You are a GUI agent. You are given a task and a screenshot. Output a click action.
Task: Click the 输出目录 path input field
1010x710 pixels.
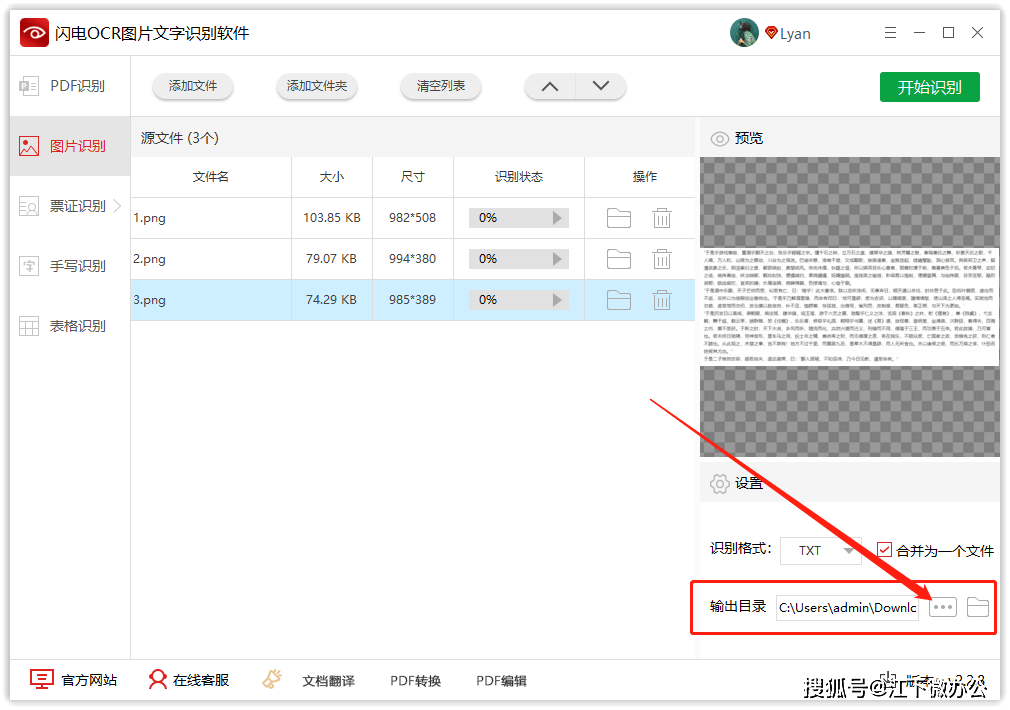[847, 608]
